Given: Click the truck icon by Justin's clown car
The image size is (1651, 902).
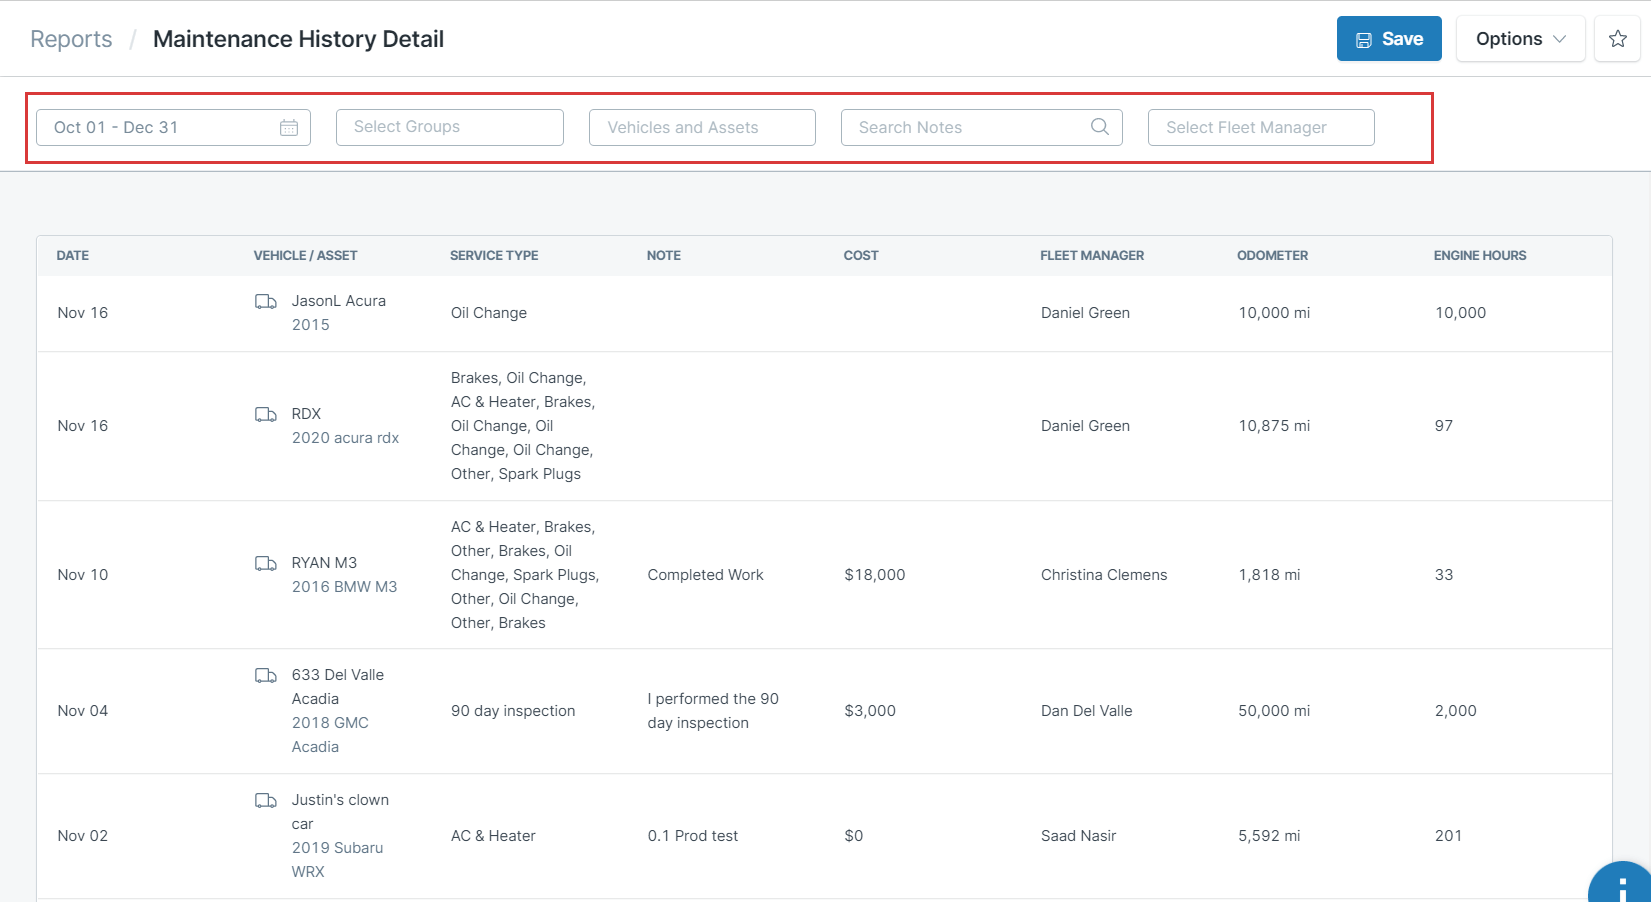Looking at the screenshot, I should (x=266, y=800).
